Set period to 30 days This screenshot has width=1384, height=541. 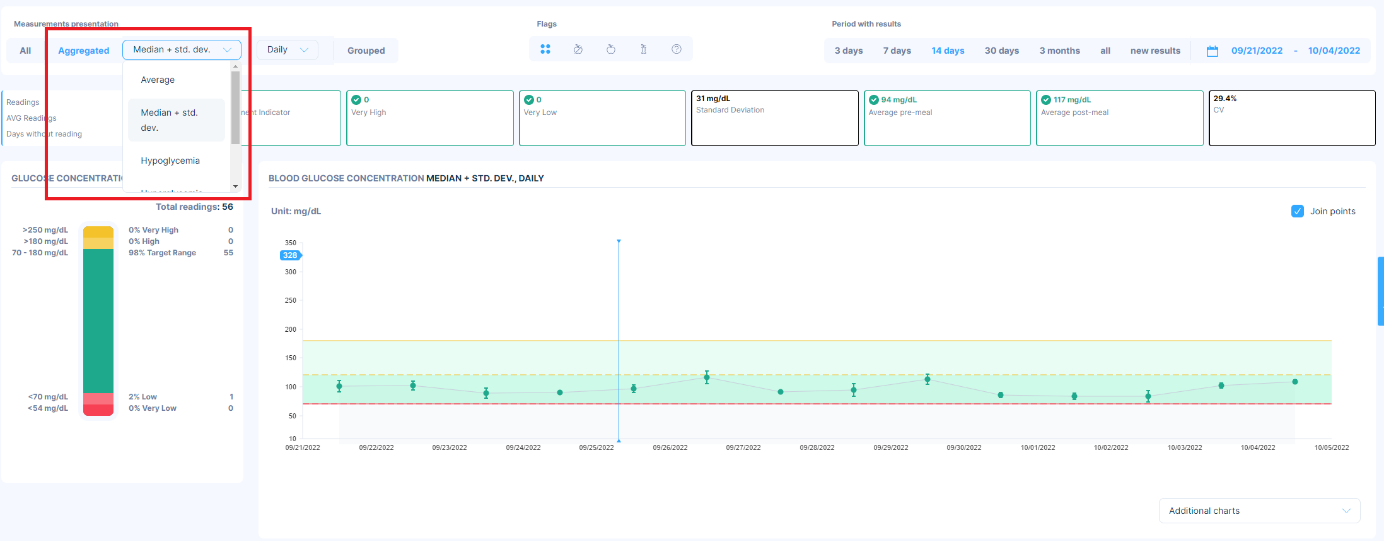[1002, 50]
